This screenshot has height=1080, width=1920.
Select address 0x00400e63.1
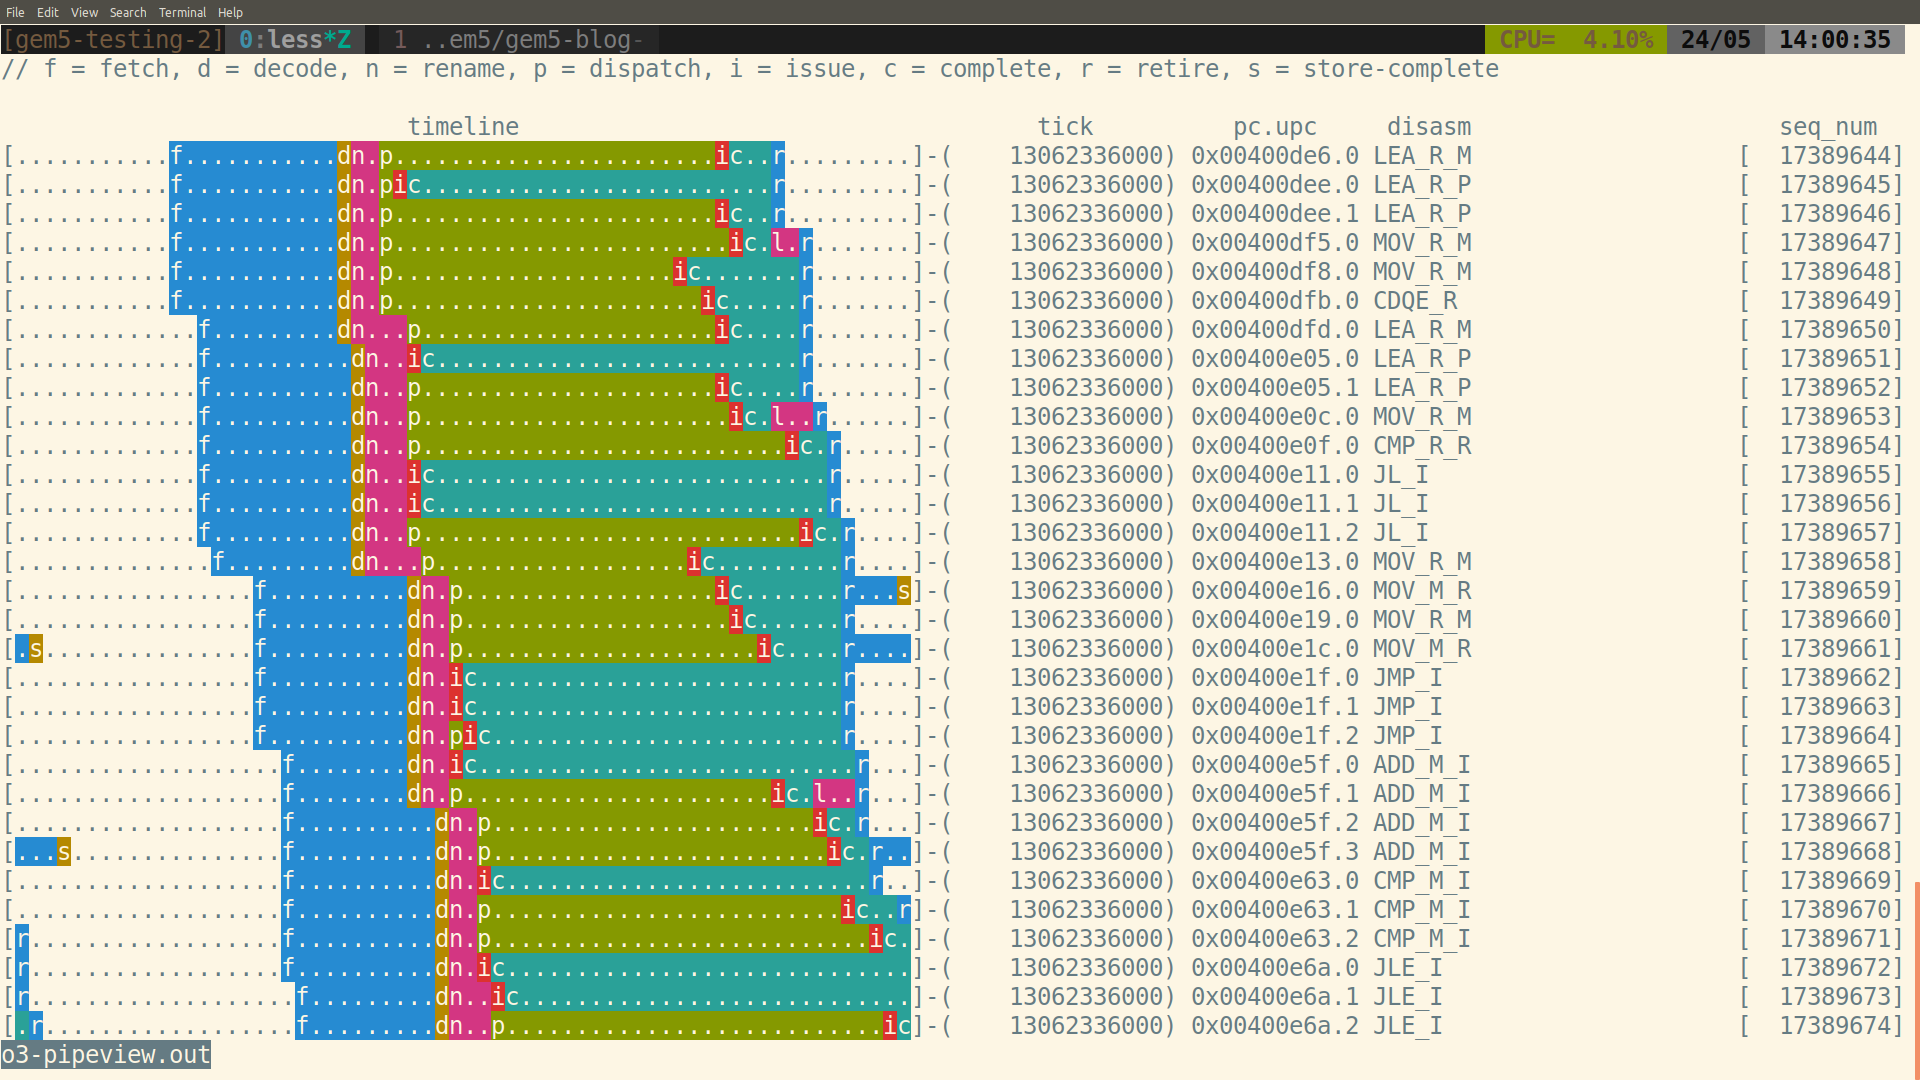(1275, 910)
